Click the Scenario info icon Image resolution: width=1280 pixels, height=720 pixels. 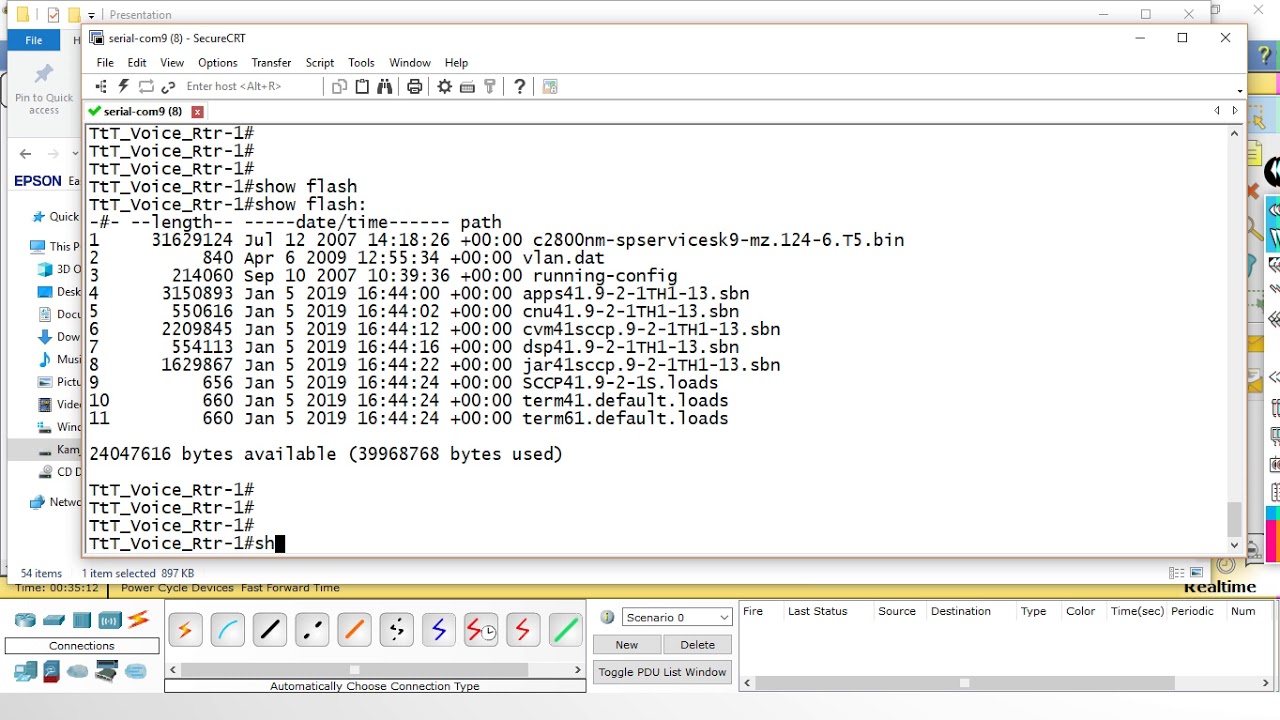click(x=607, y=617)
